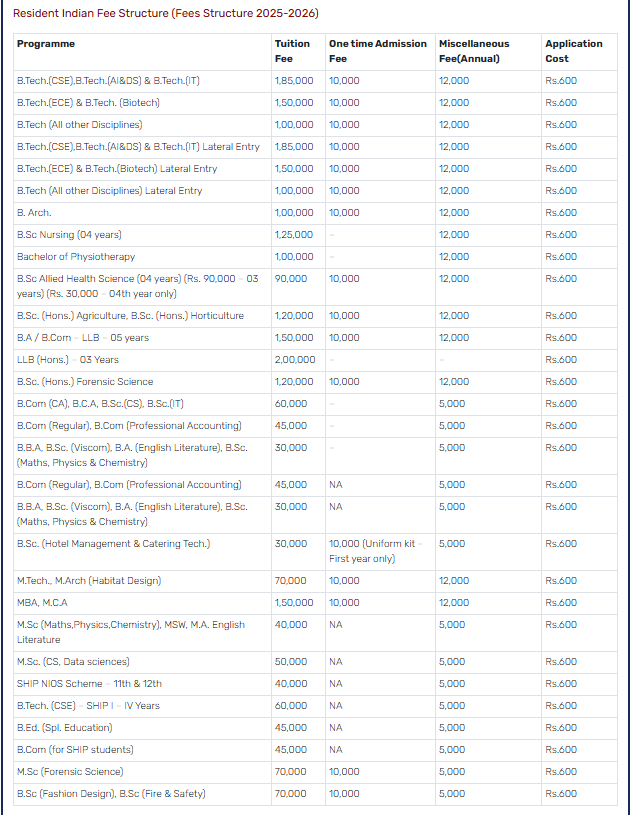The height and width of the screenshot is (815, 633).
Task: Click 10,000 (Uniform kit – First year only)
Action: click(x=376, y=551)
